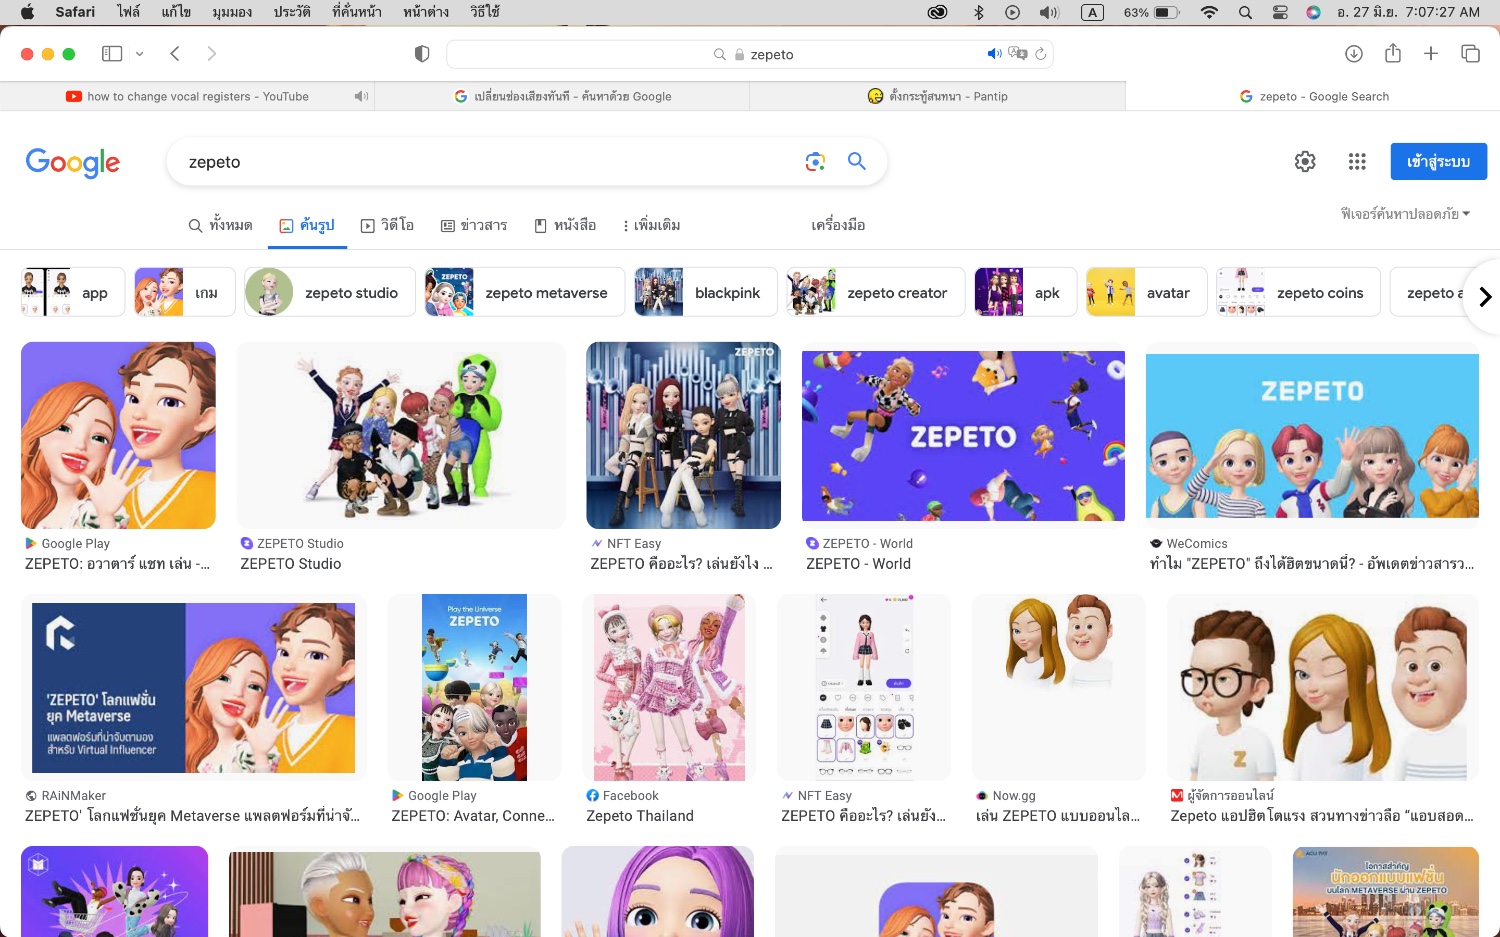Reload the current page
Screen dimensions: 1500x937
click(x=1041, y=54)
